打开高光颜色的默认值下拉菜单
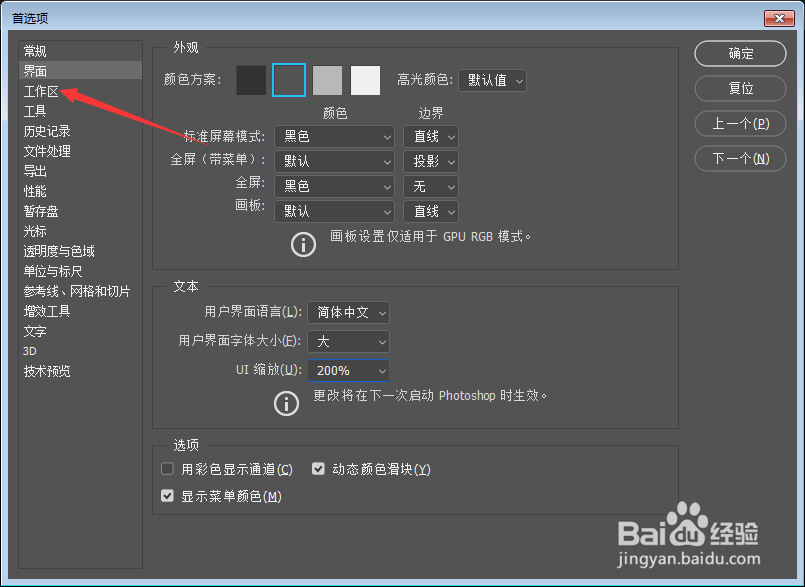Viewport: 805px width, 587px height. pos(492,80)
